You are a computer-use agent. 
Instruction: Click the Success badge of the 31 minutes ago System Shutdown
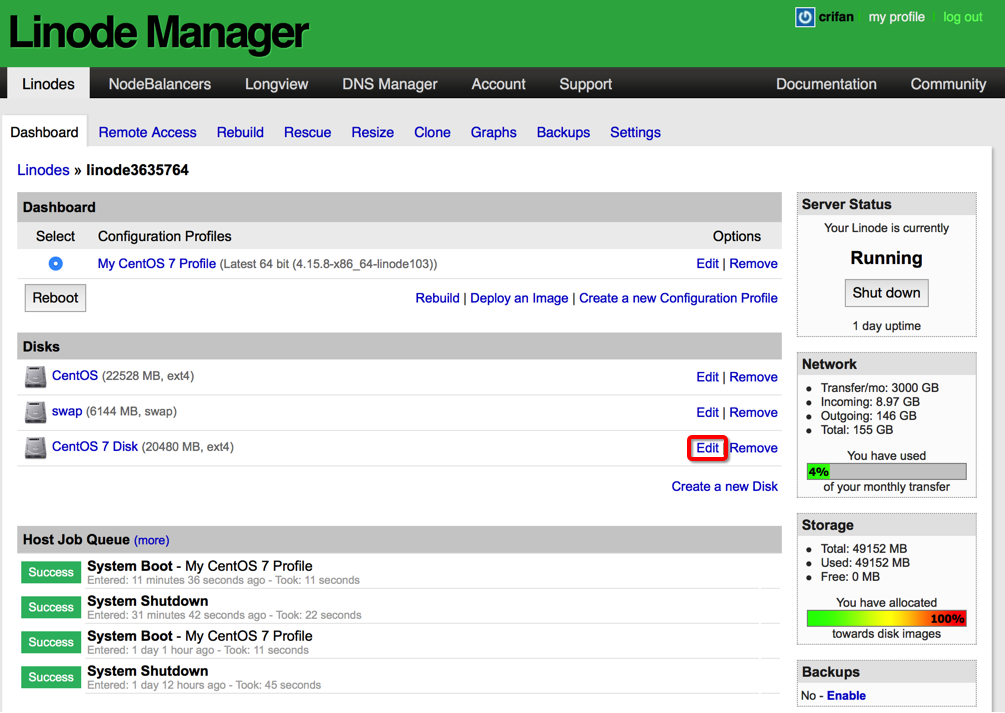[51, 607]
